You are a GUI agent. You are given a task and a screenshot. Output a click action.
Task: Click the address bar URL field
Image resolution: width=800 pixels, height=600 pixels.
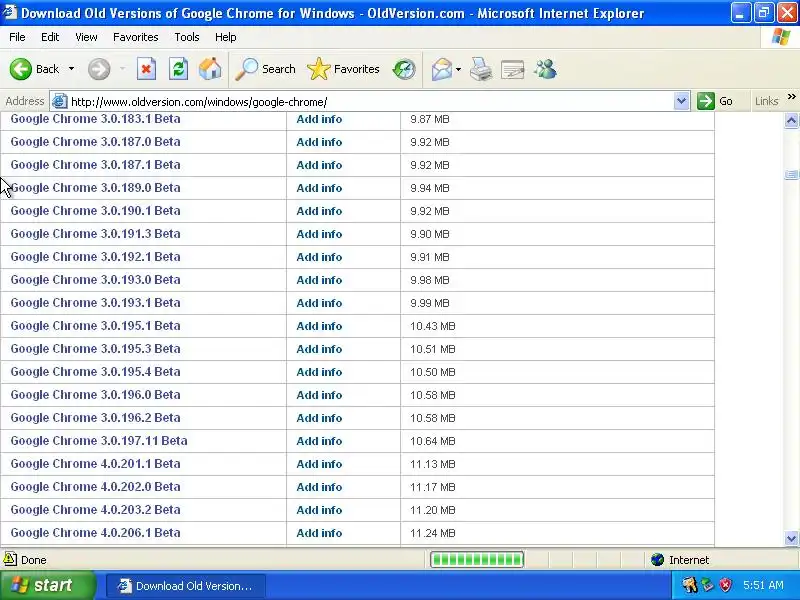[370, 102]
